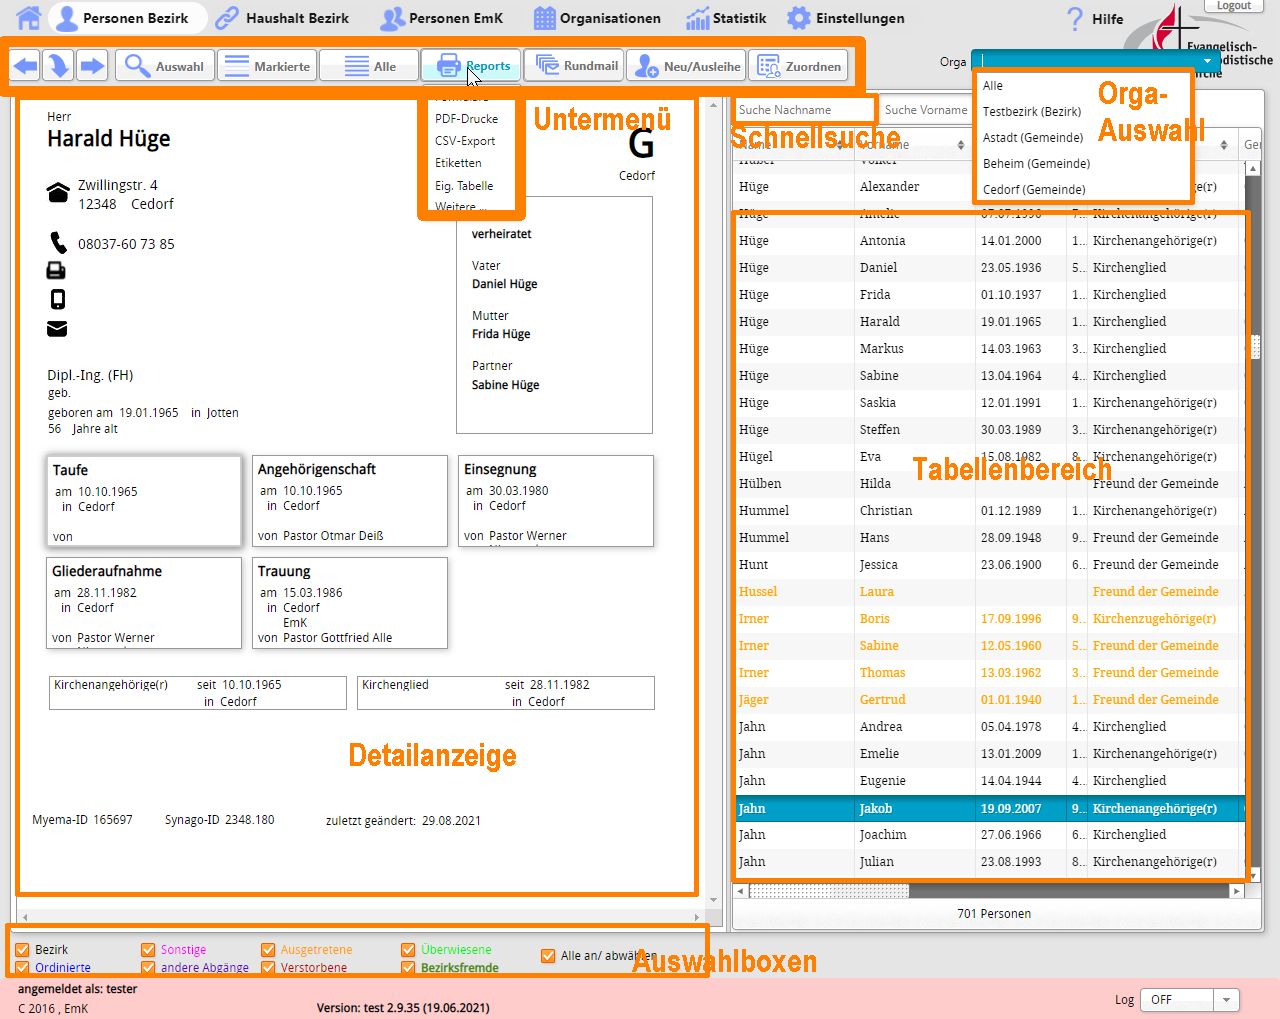This screenshot has width=1280, height=1019.
Task: Select table row Jäger Gertrud
Action: point(990,700)
